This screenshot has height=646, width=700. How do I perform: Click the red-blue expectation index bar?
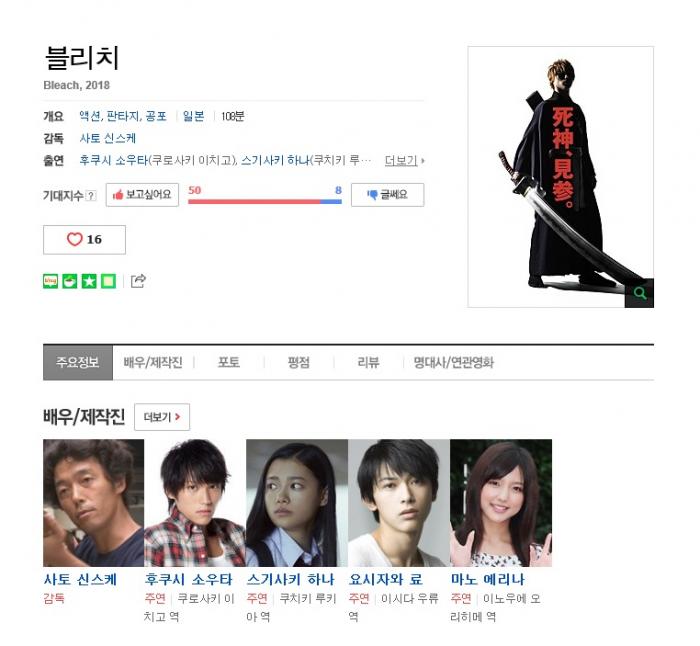pyautogui.click(x=265, y=202)
